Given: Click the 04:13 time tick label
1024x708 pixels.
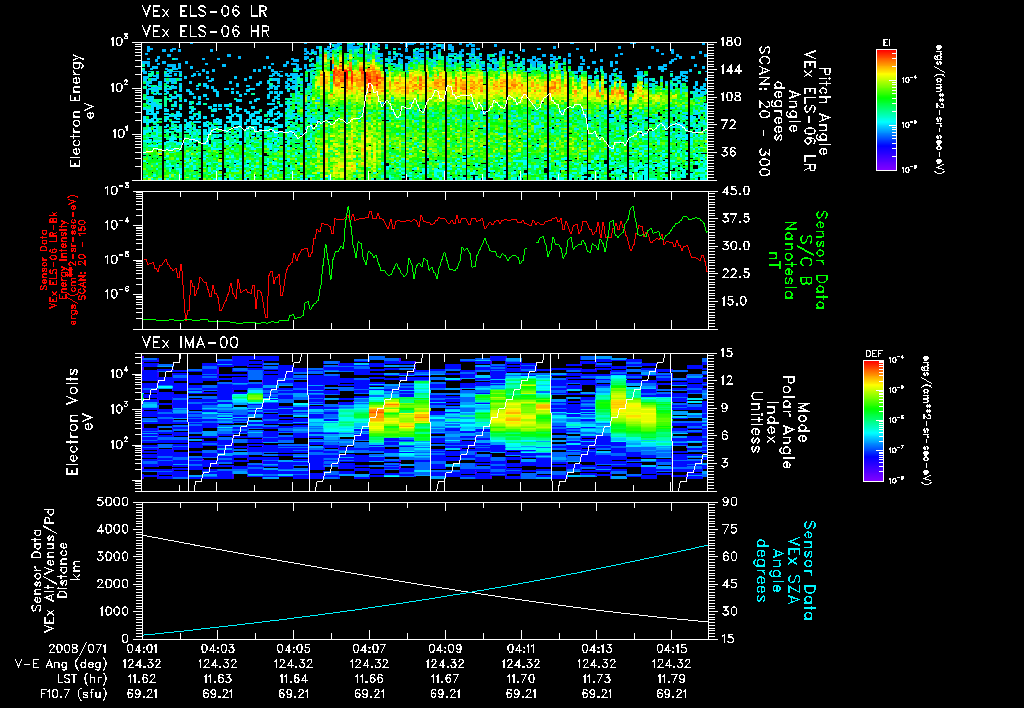Looking at the screenshot, I should 596,649.
